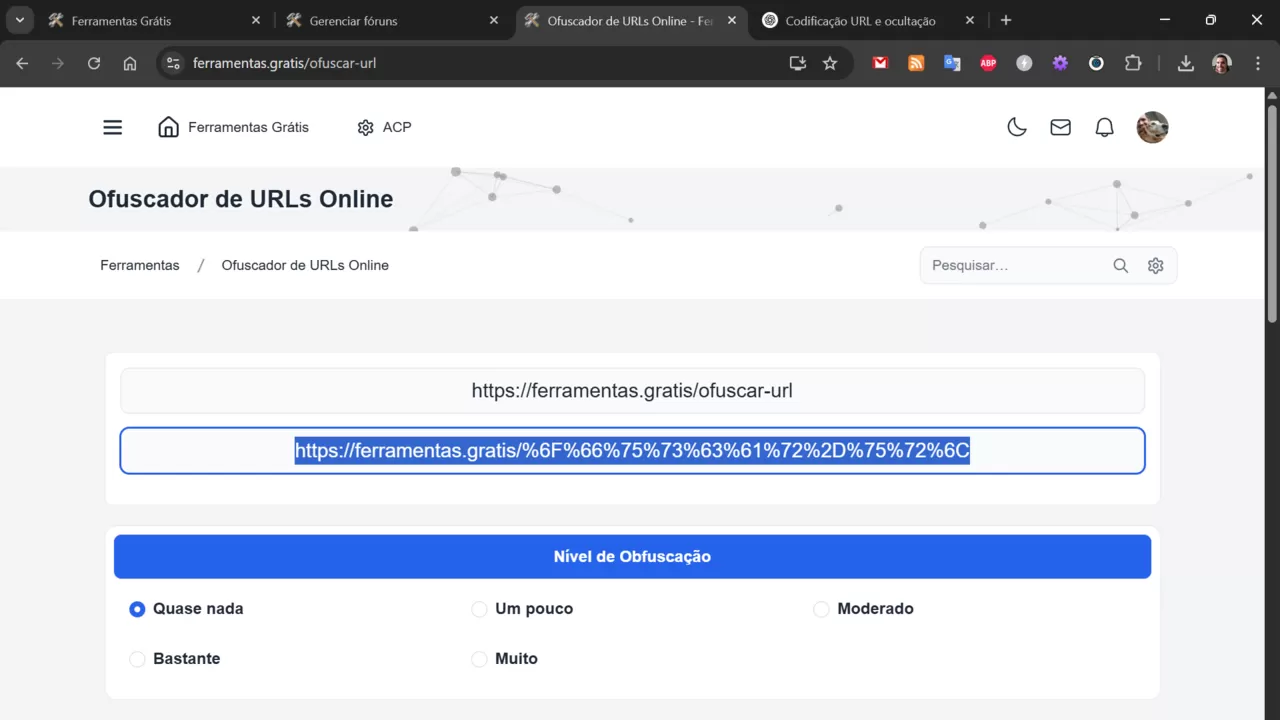Open the Extensions puzzle piece menu
The width and height of the screenshot is (1280, 720).
coord(1133,63)
